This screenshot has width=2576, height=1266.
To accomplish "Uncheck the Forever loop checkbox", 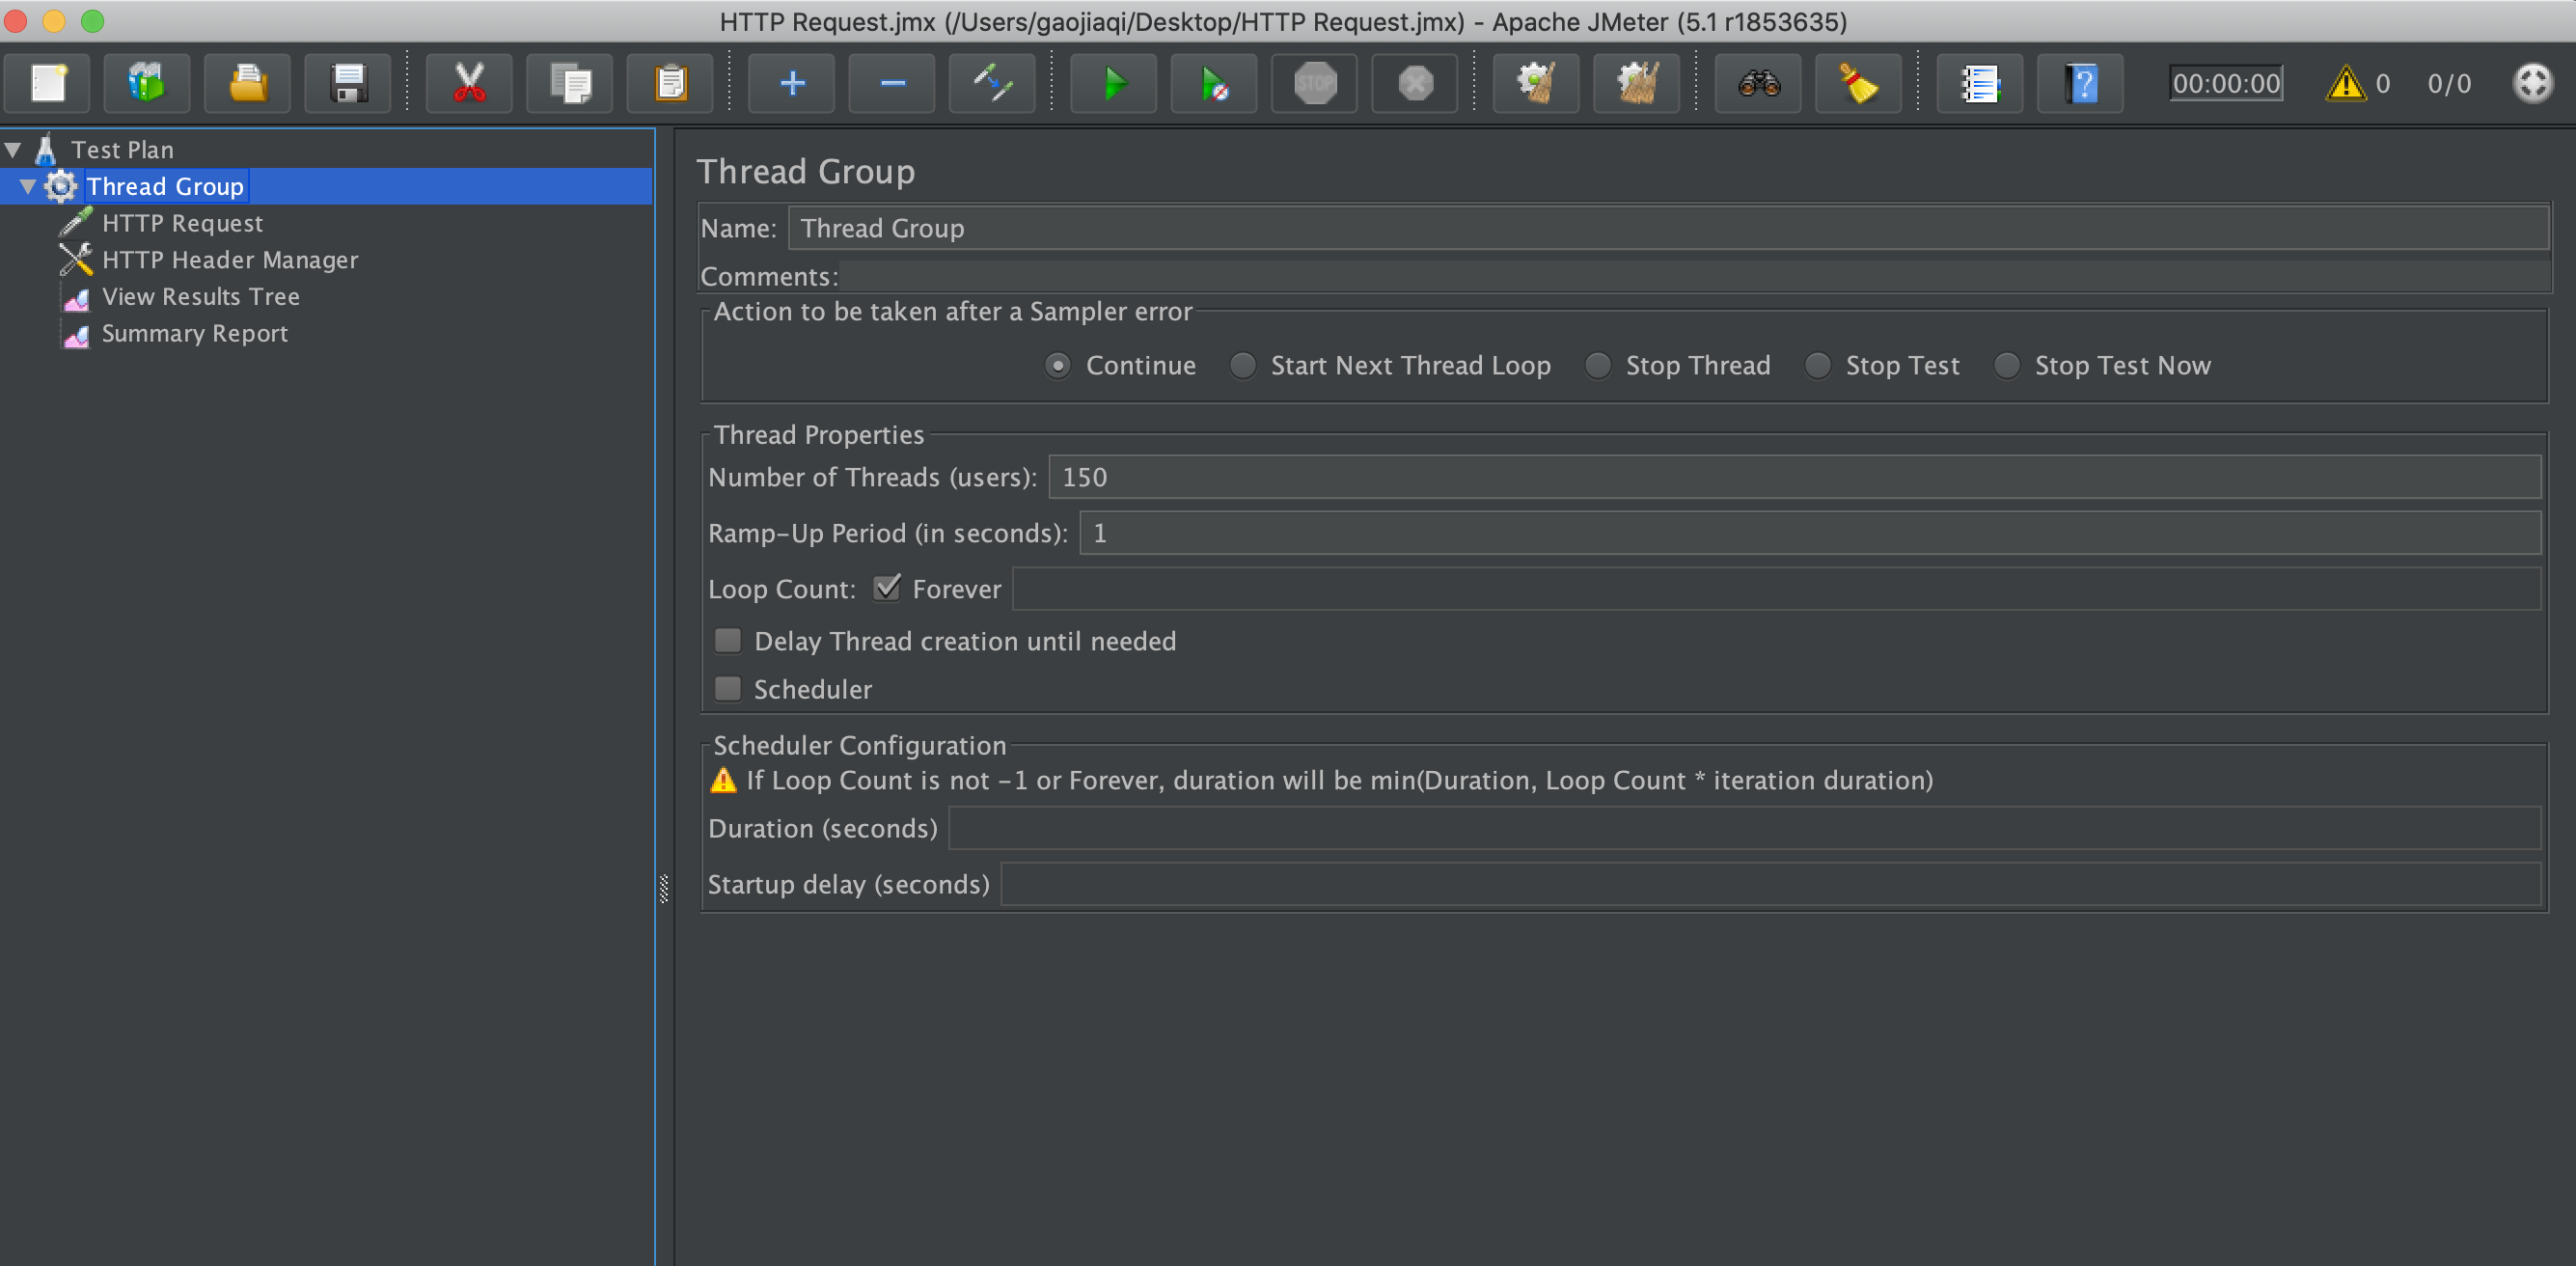I will coord(886,588).
